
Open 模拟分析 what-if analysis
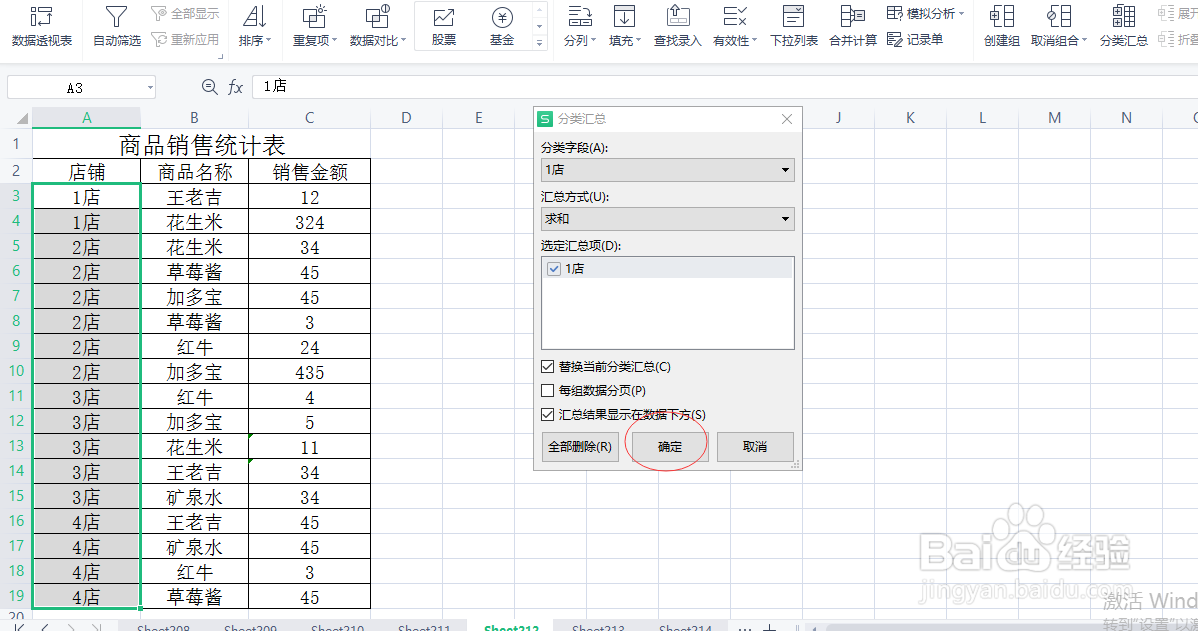(925, 14)
